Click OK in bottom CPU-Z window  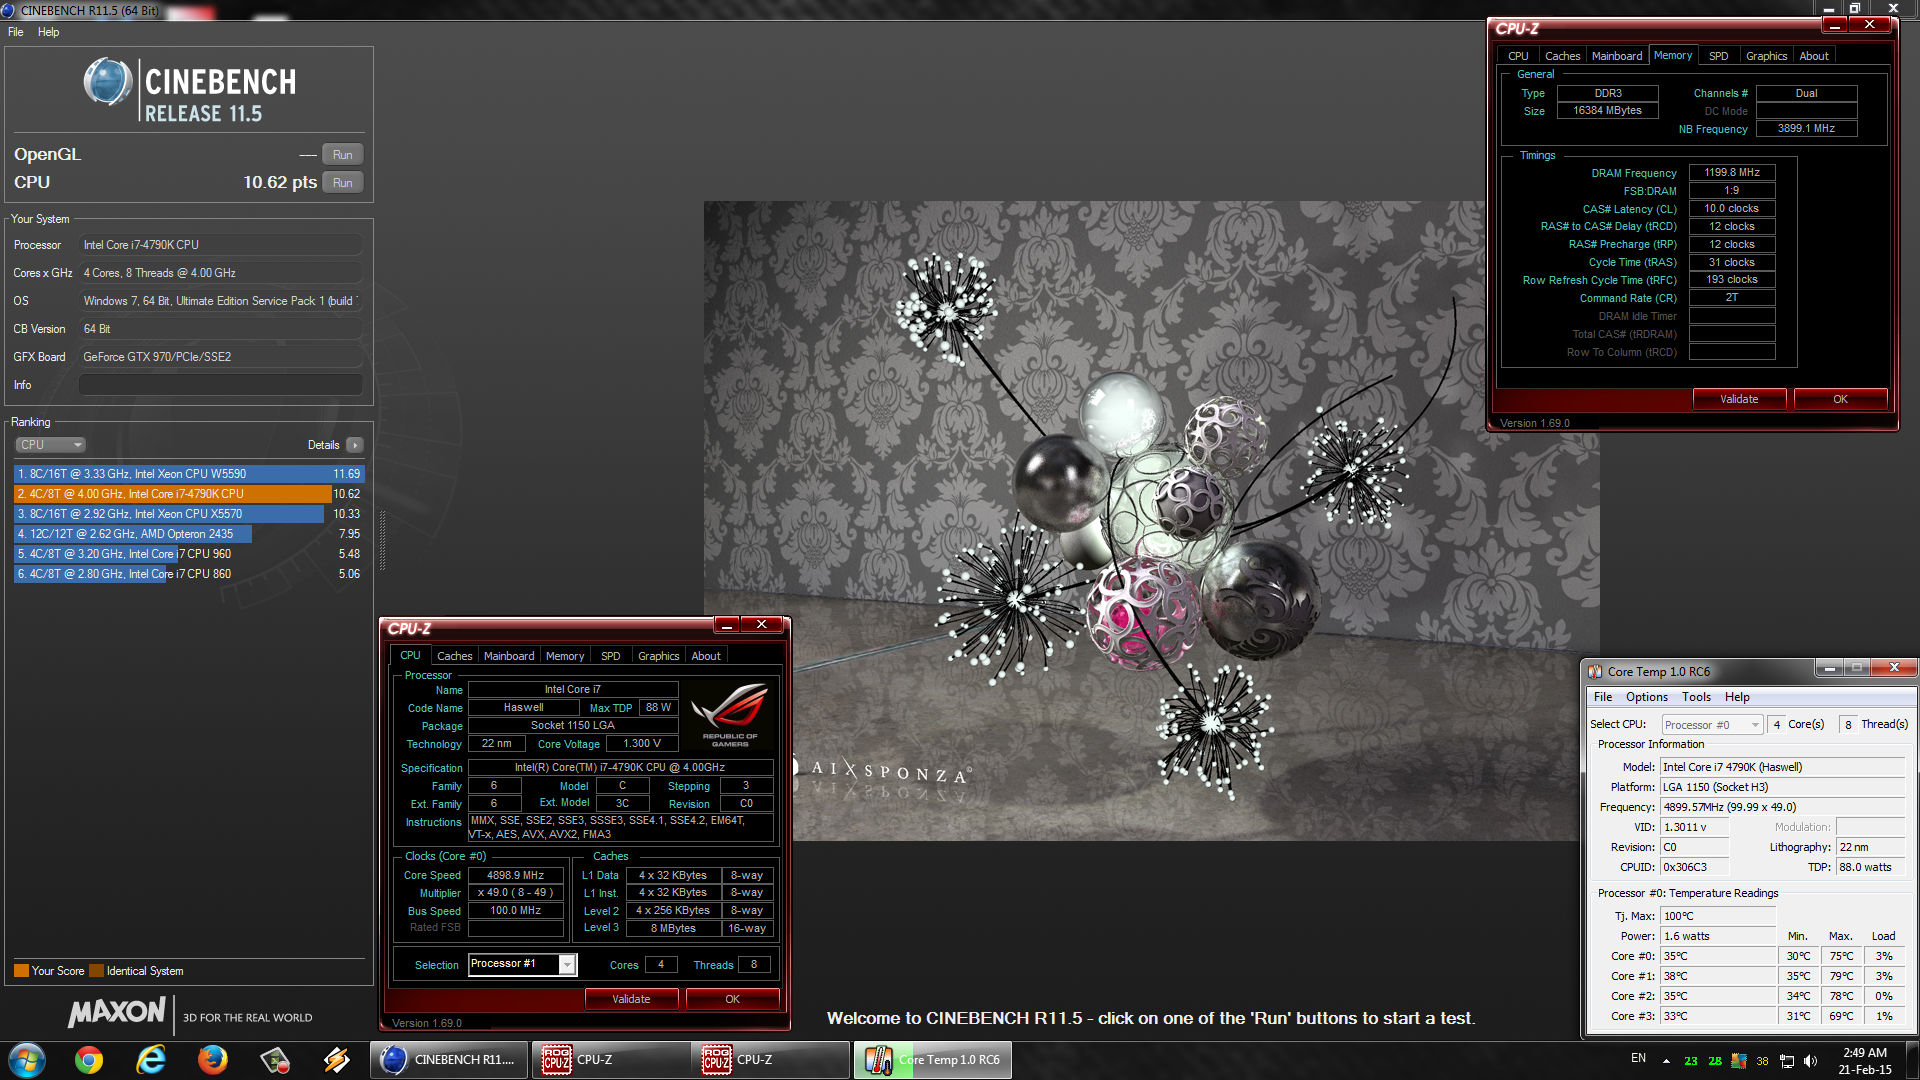click(x=733, y=999)
